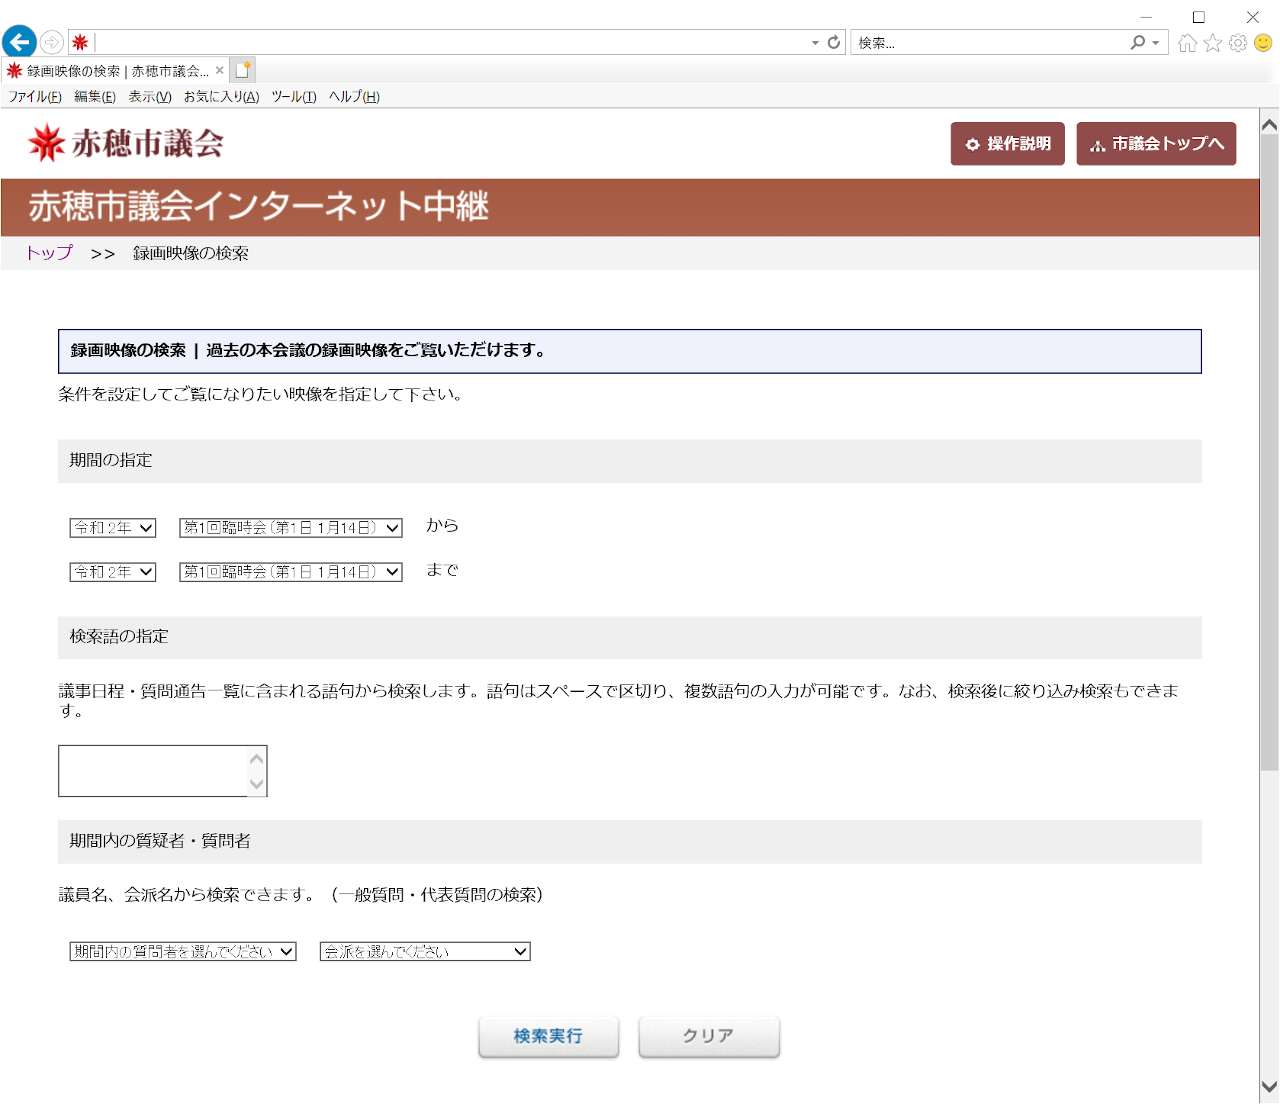Screen dimensions: 1280x1104
Task: Minimize the browser window
Action: click(x=1146, y=16)
